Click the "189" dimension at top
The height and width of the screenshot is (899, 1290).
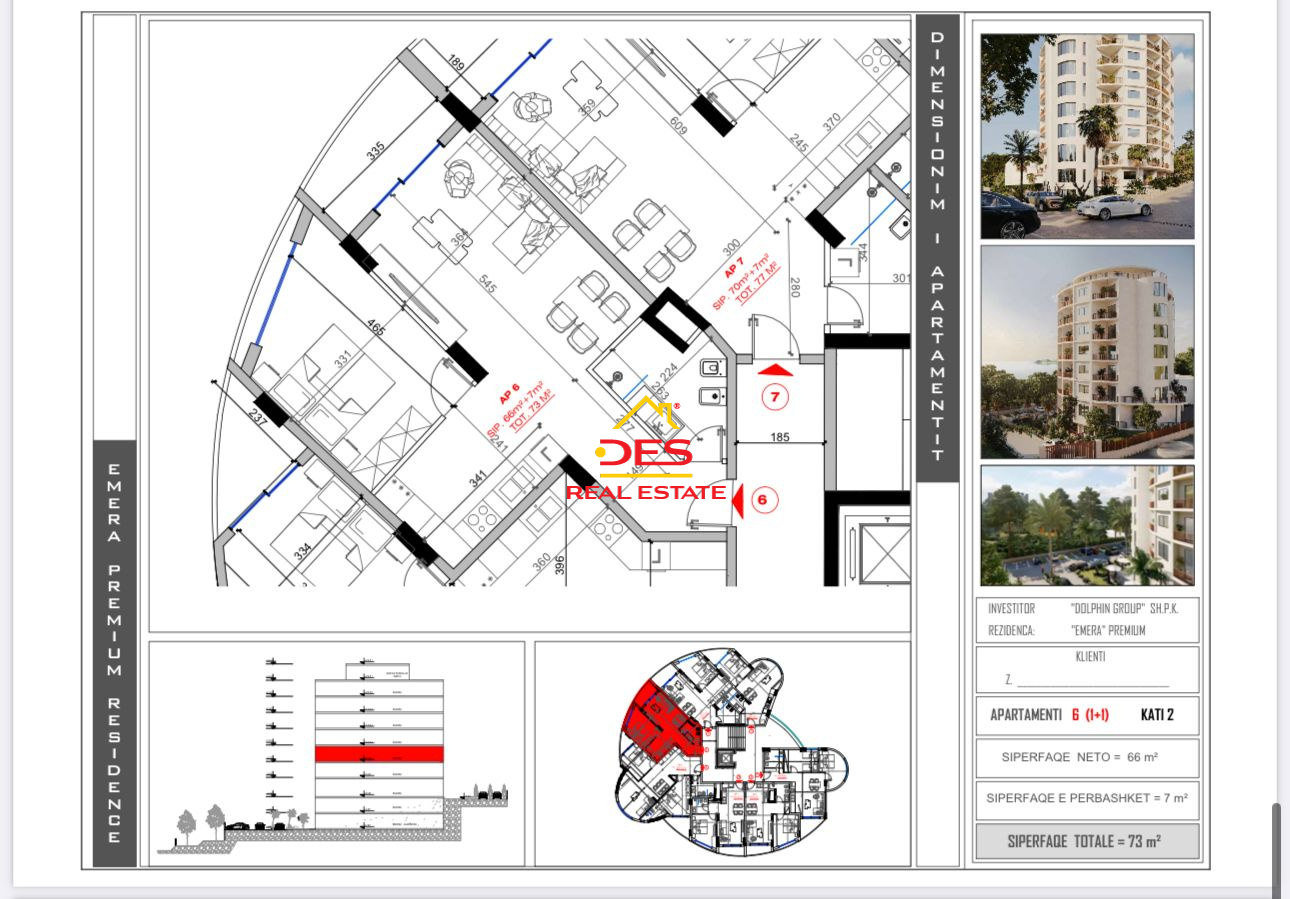[x=456, y=65]
